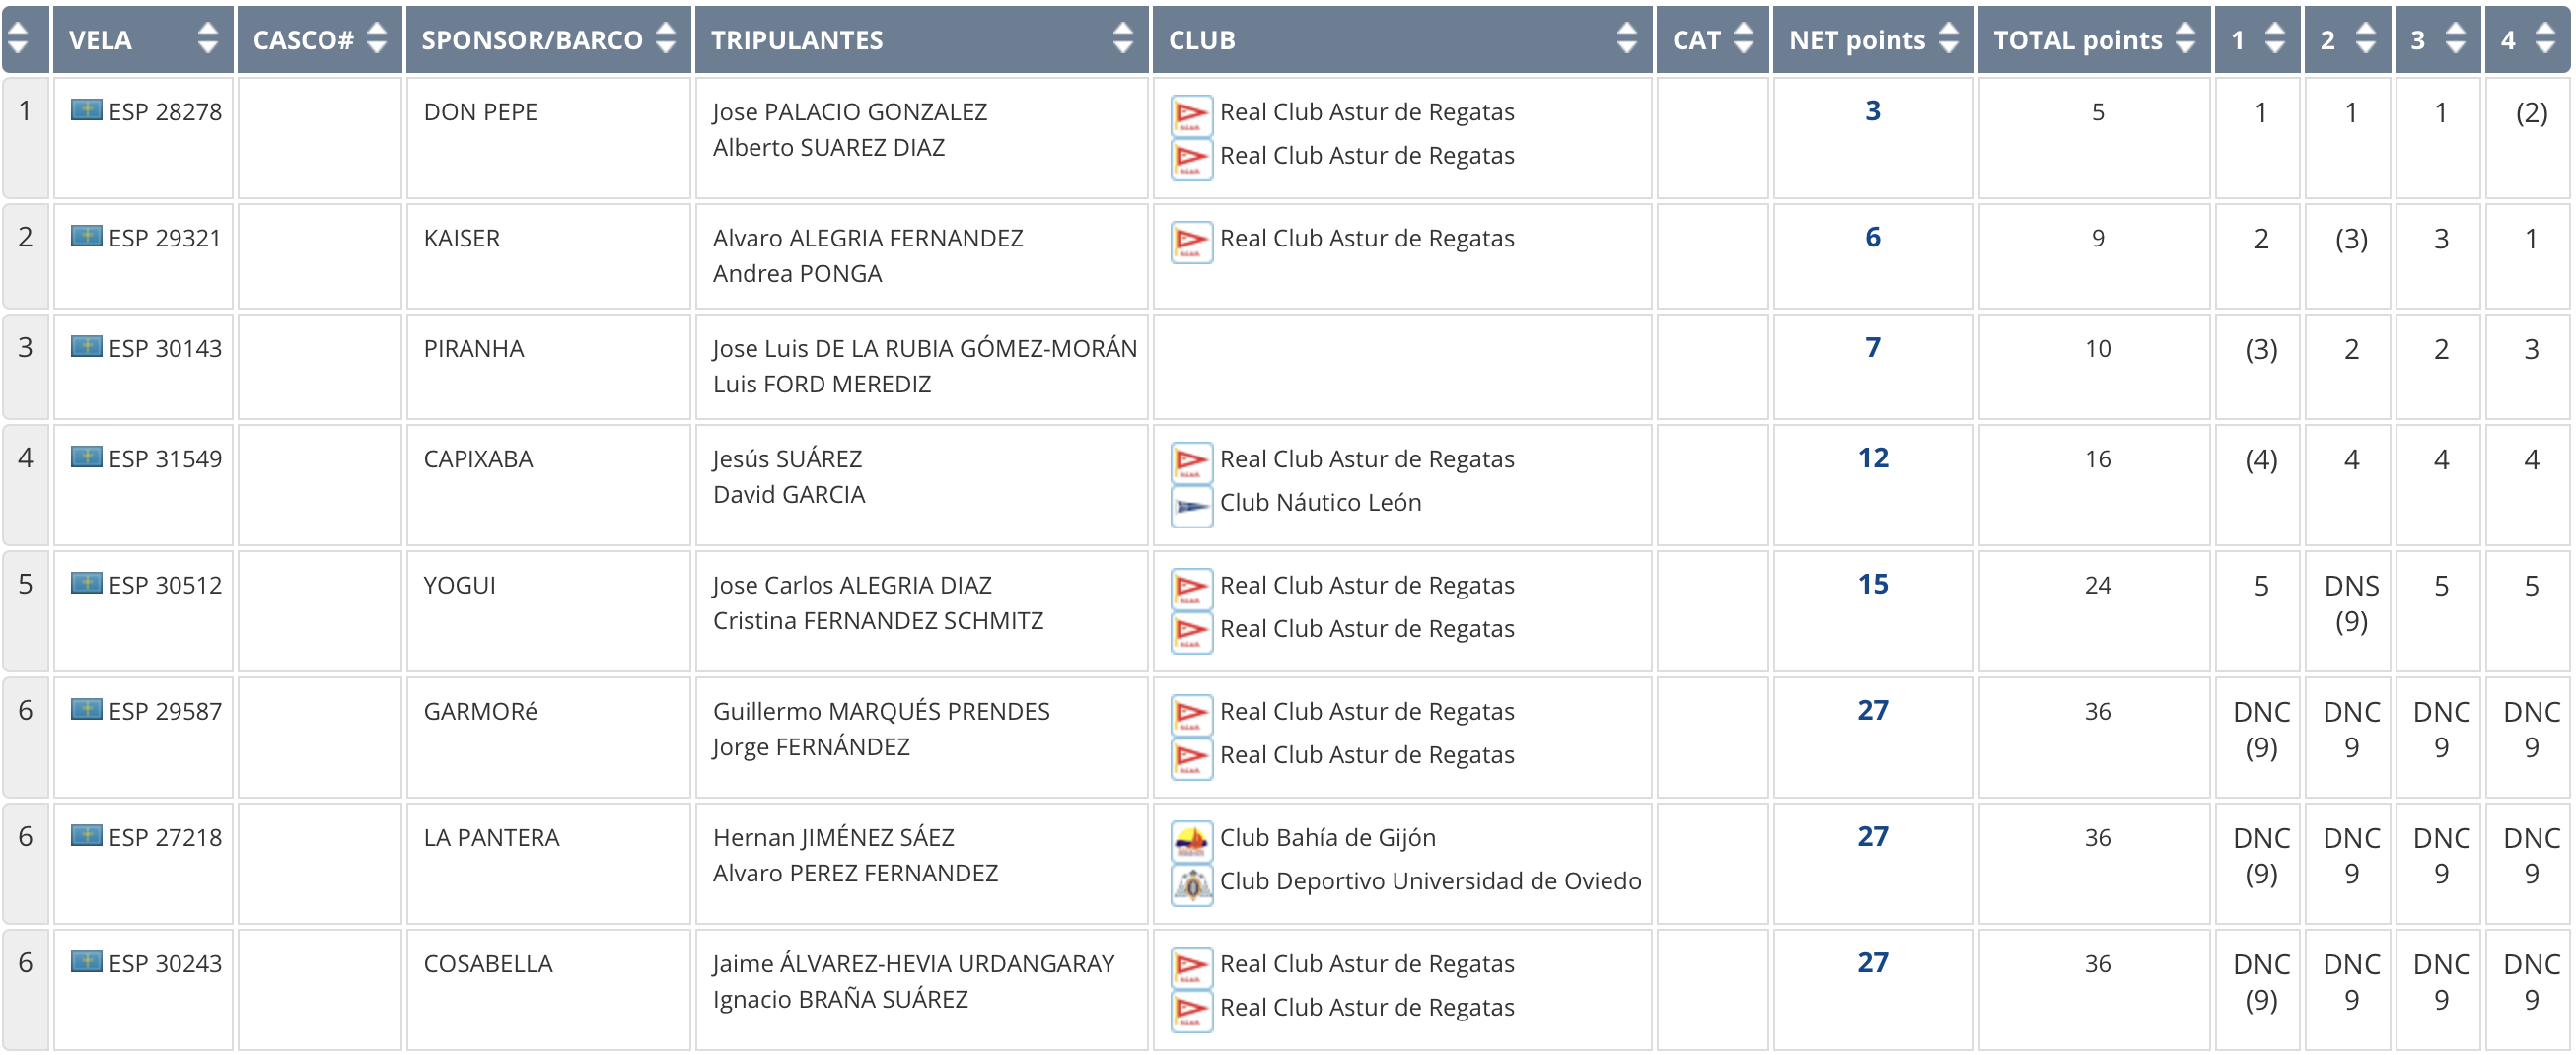Sort by the VELA column arrows
Viewport: 2576px width, 1055px height.
tap(207, 39)
